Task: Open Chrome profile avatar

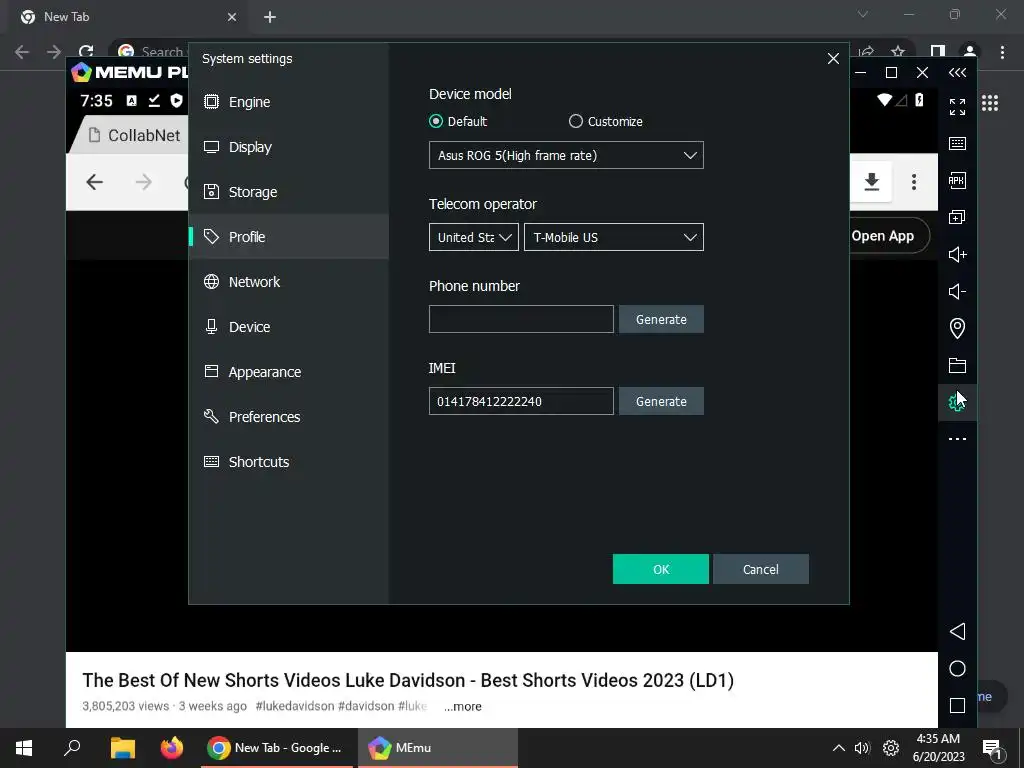Action: click(970, 52)
